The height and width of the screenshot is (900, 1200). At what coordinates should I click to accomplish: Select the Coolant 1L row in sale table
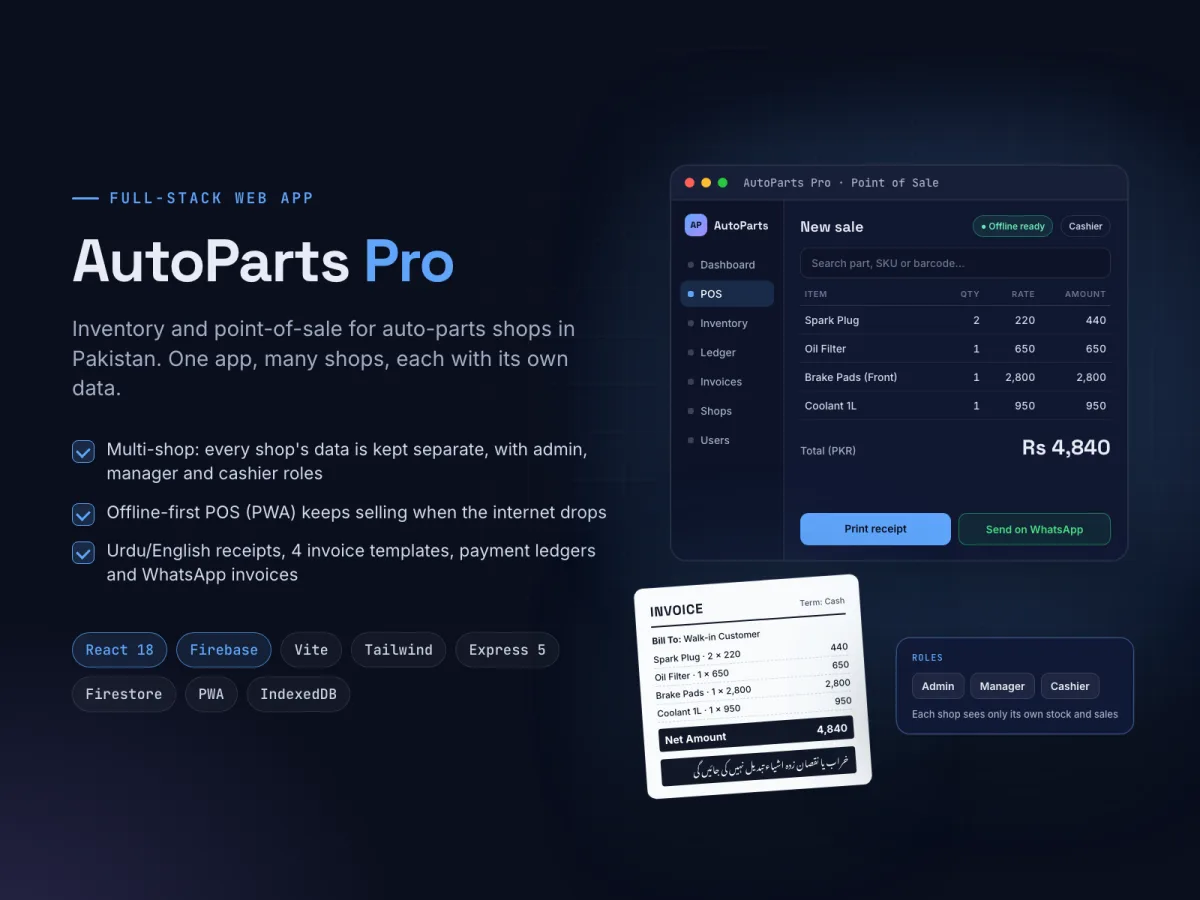[955, 406]
